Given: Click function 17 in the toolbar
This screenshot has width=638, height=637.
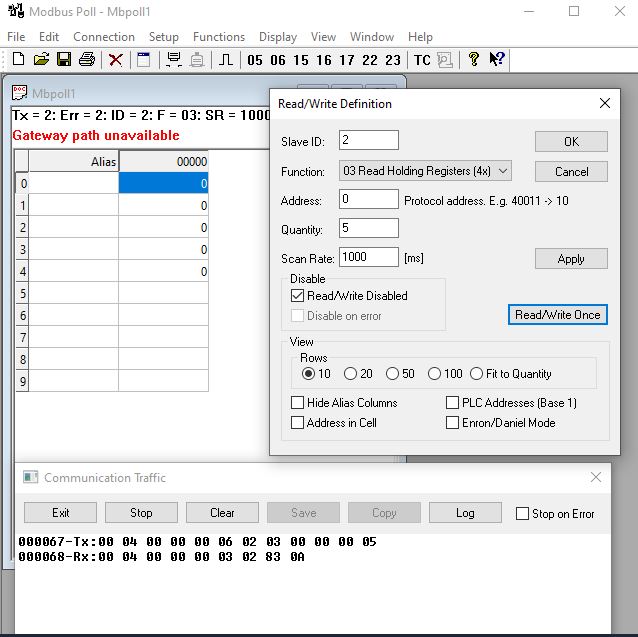Looking at the screenshot, I should (347, 60).
